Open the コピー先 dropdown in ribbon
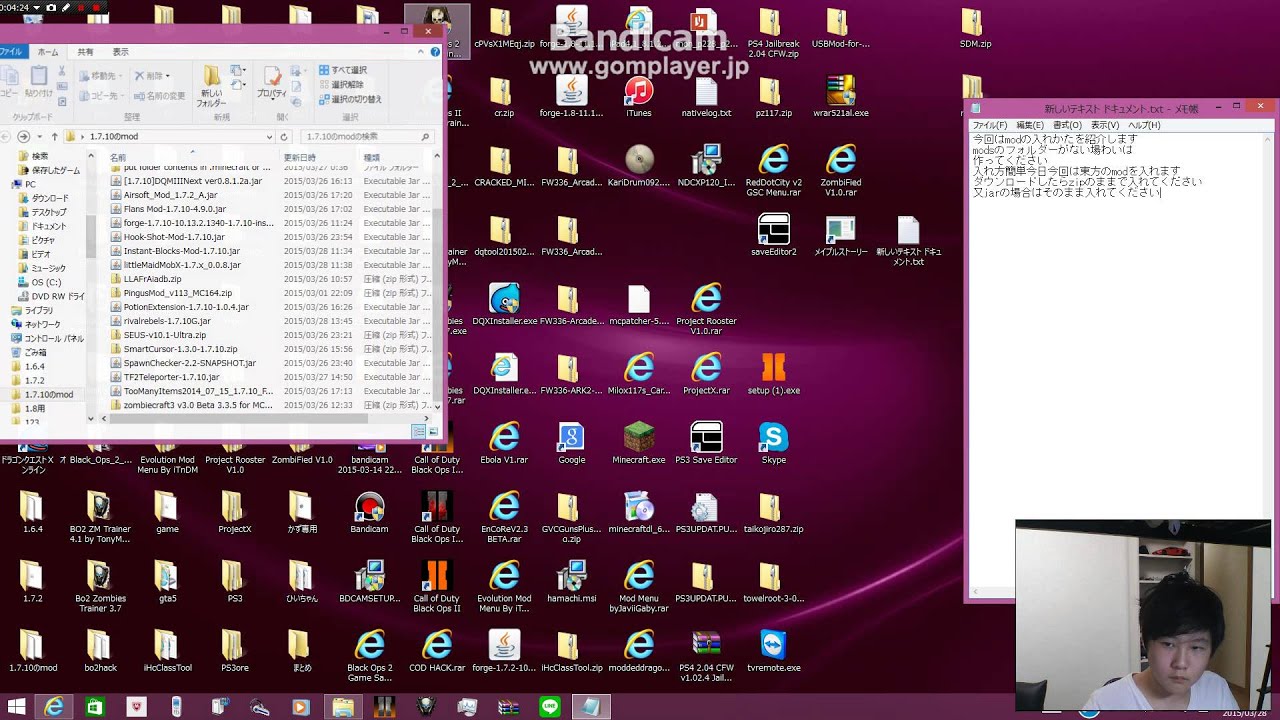Screen dimensions: 1280x720 click(99, 96)
